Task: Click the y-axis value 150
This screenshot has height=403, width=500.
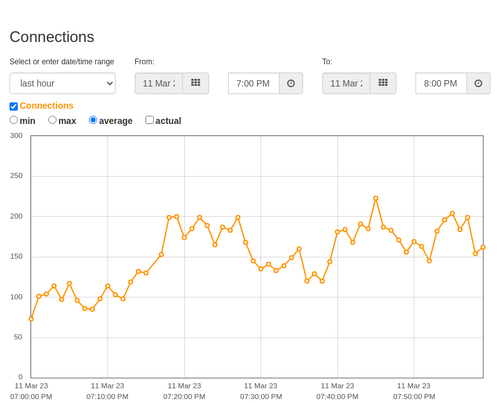Action: point(16,256)
